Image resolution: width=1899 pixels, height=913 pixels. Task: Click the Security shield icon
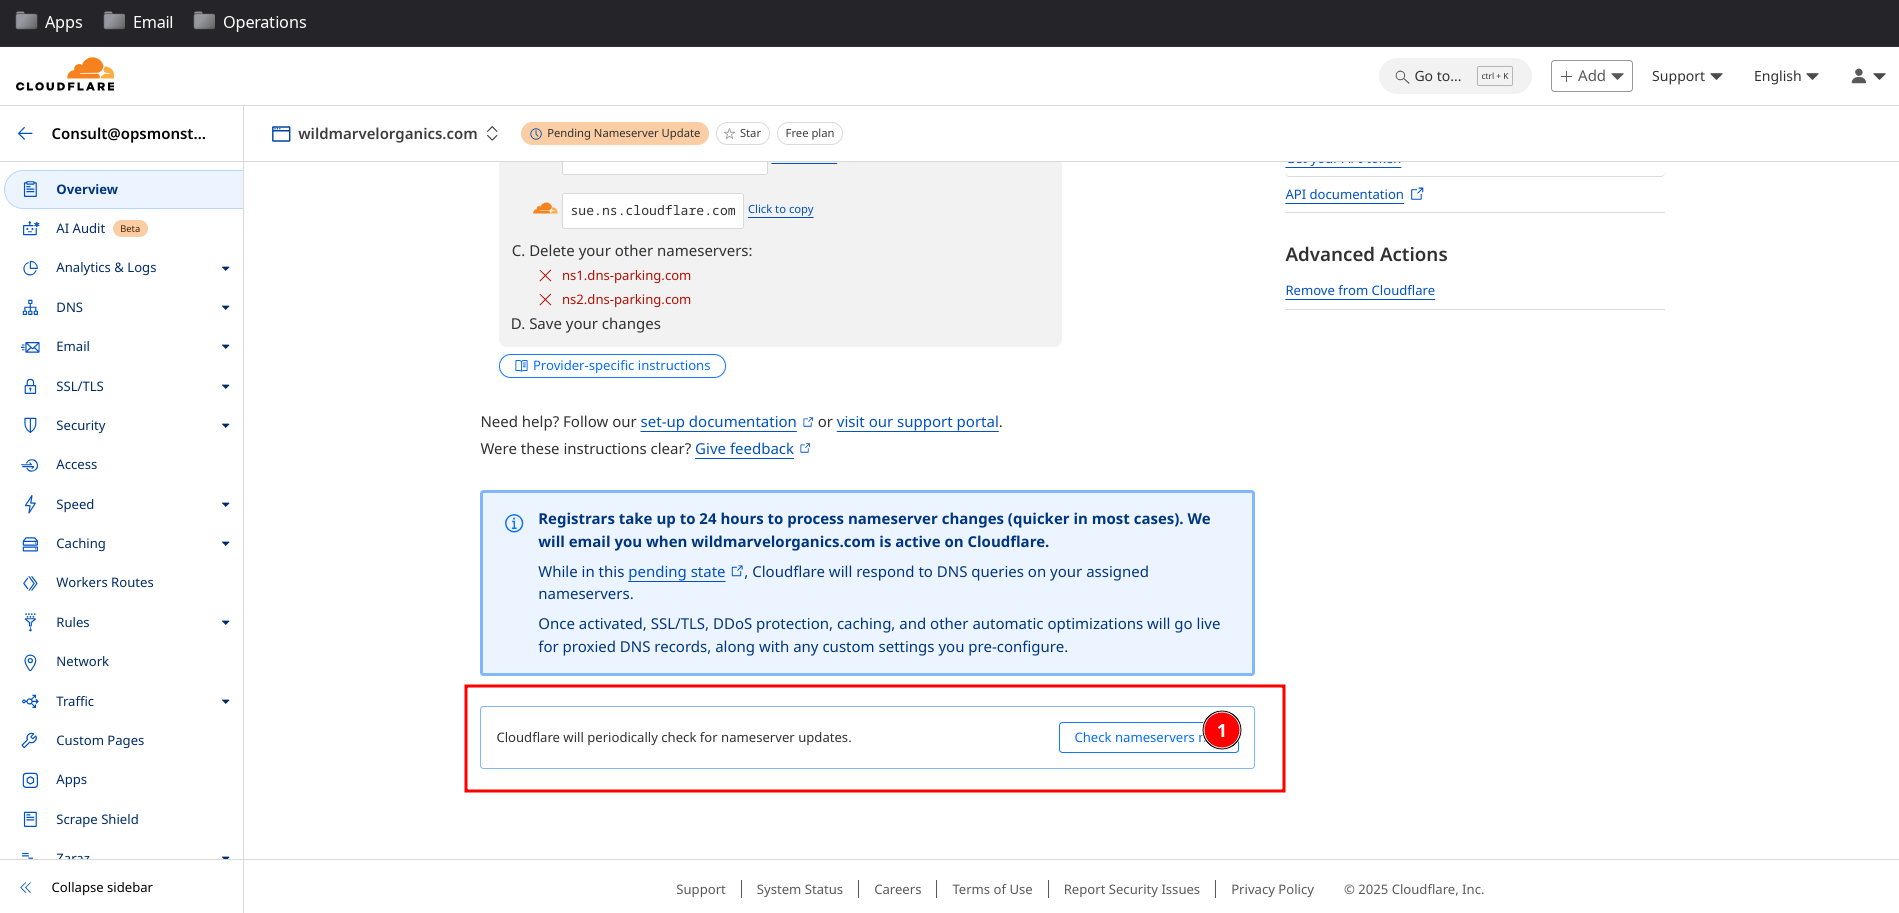[31, 425]
